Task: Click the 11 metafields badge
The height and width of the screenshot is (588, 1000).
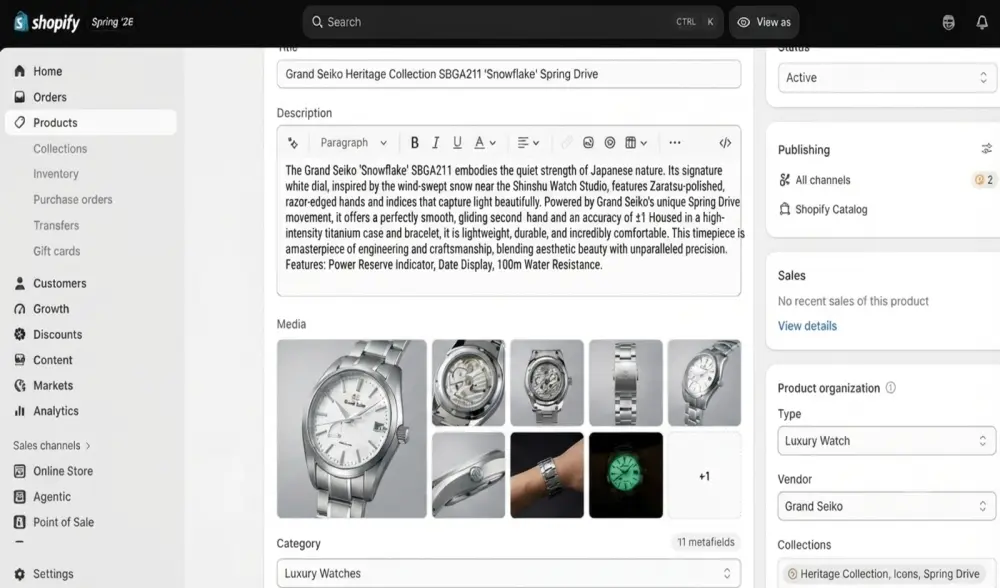Action: [x=705, y=542]
